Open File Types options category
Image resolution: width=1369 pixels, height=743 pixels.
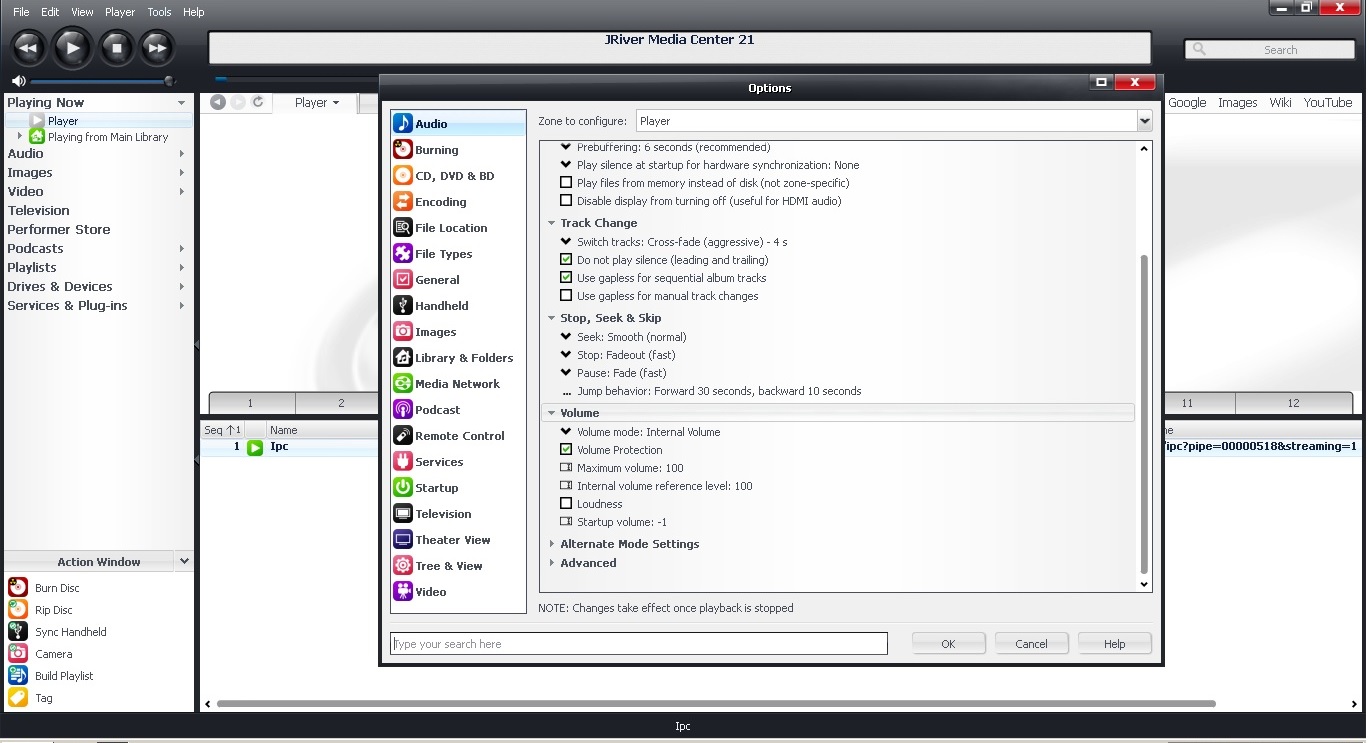tap(458, 254)
